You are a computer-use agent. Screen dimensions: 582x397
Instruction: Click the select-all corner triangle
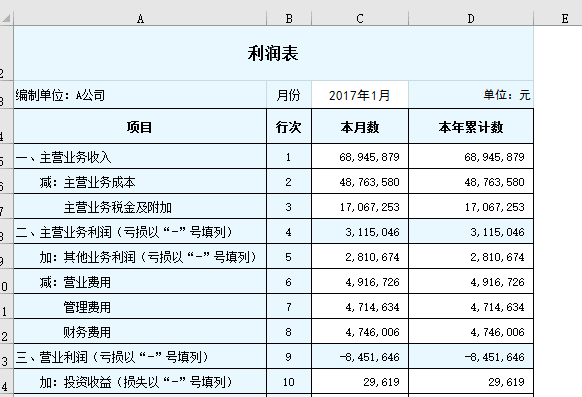click(x=6, y=18)
